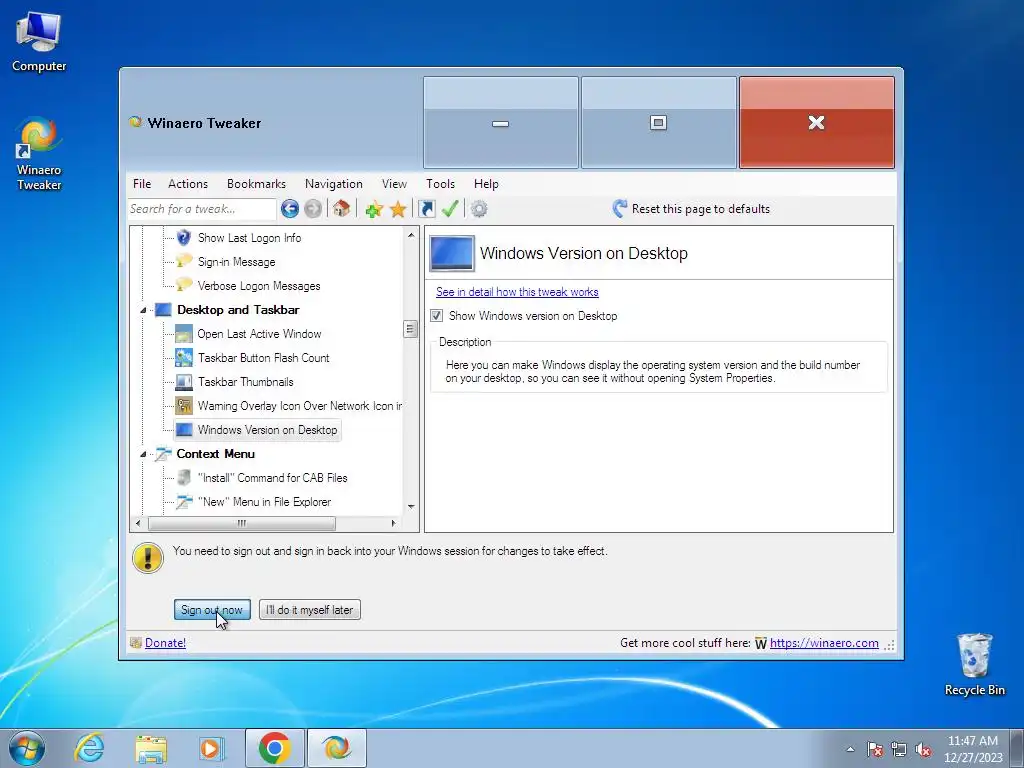This screenshot has width=1024, height=768.
Task: Open settings gear in toolbar
Action: [x=479, y=209]
